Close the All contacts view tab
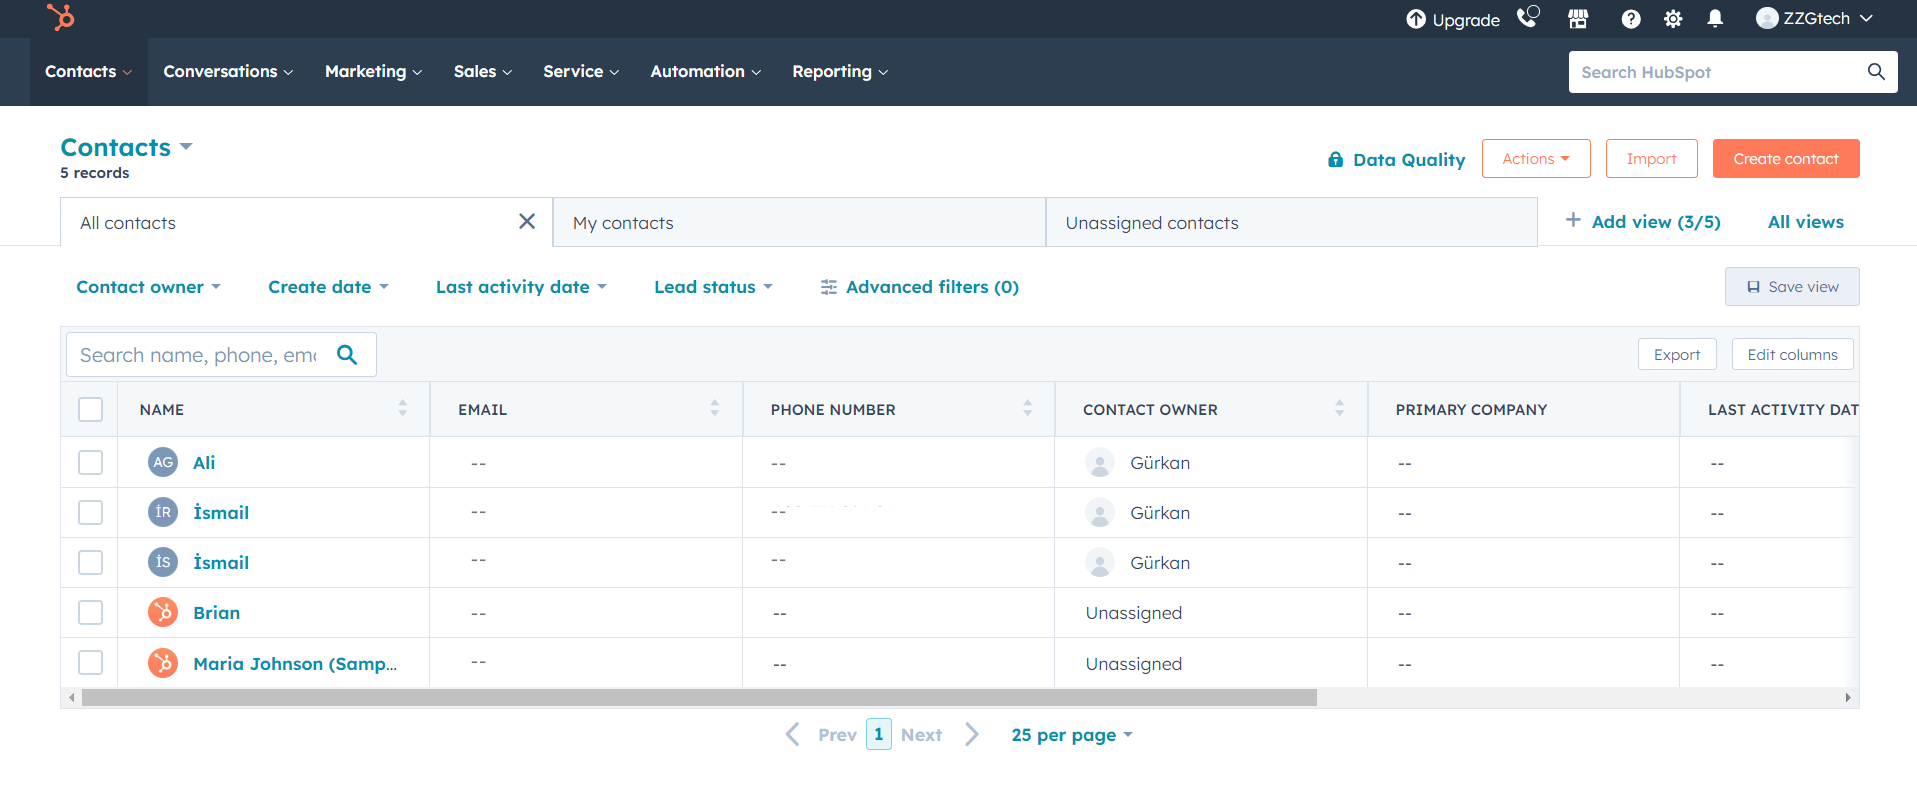This screenshot has width=1917, height=802. [527, 221]
